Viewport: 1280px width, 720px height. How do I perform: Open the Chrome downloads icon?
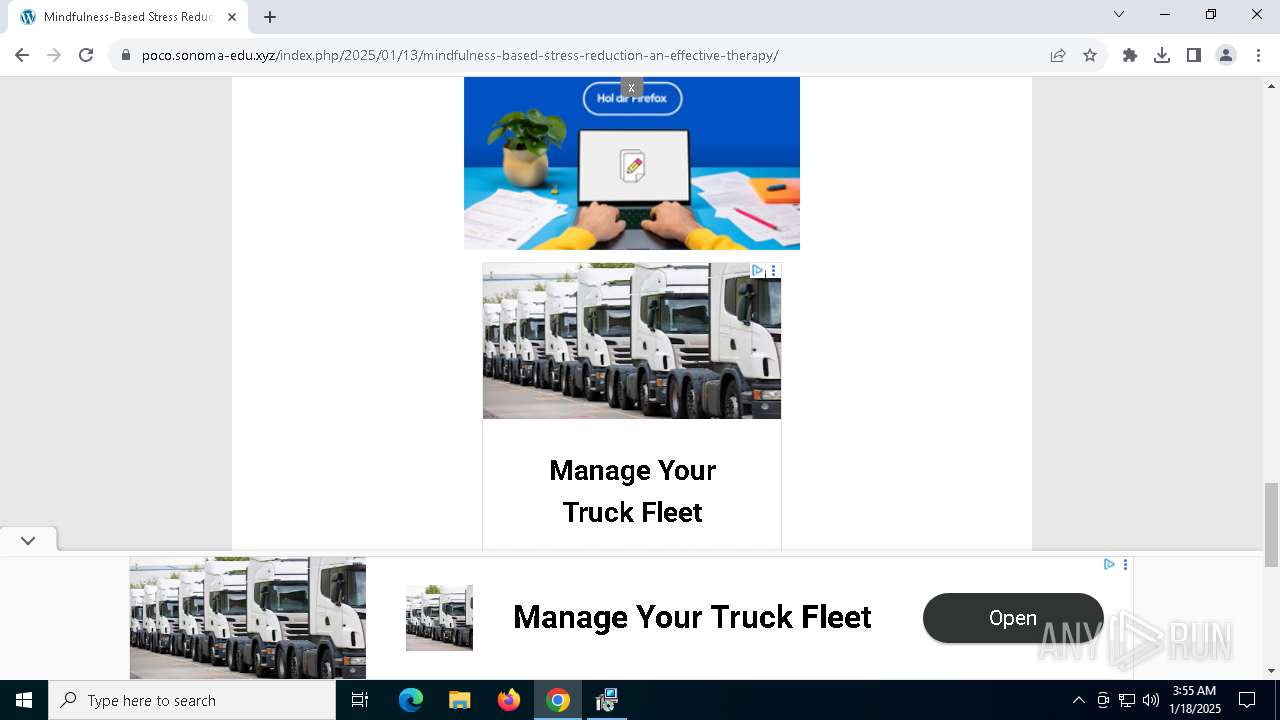(x=1162, y=55)
